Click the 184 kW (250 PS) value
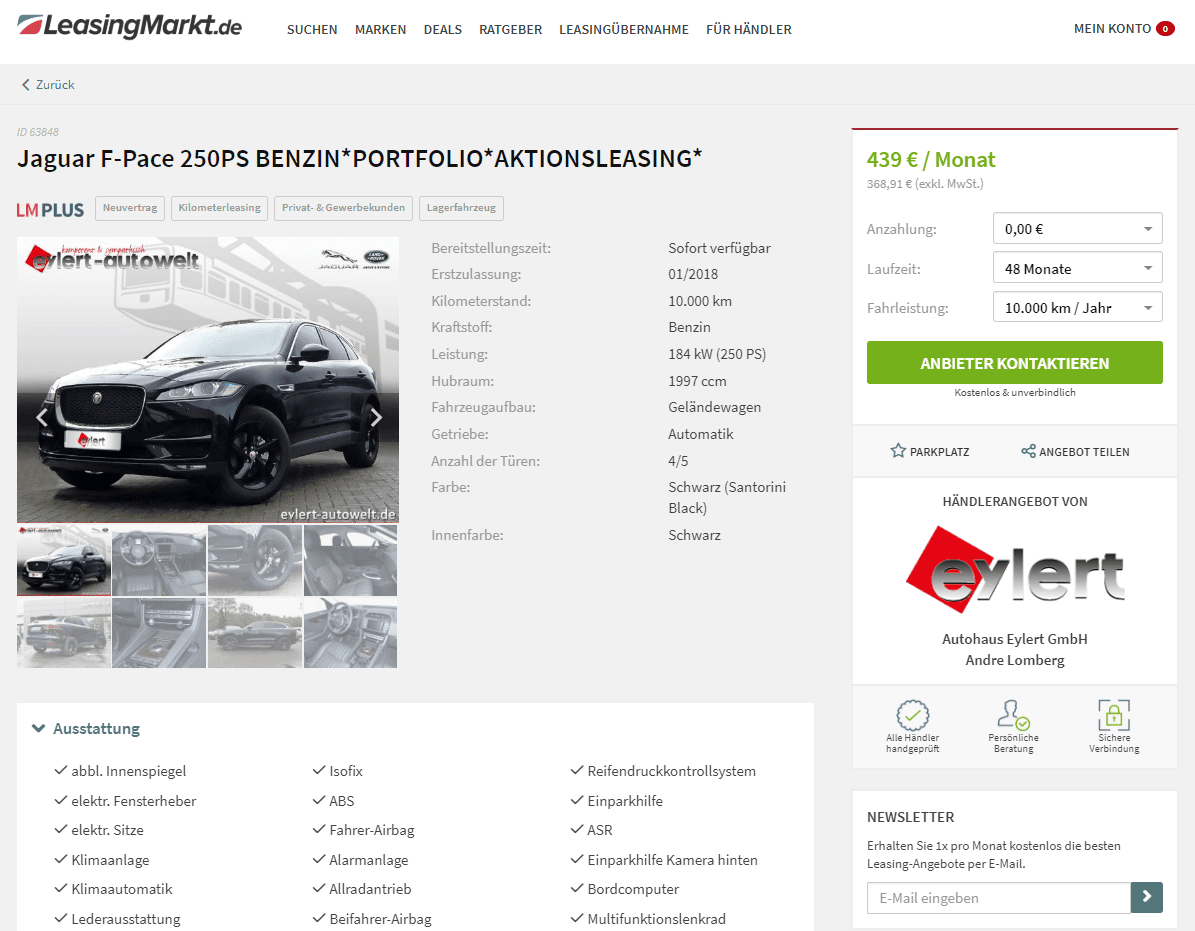Image resolution: width=1195 pixels, height=931 pixels. tap(717, 354)
